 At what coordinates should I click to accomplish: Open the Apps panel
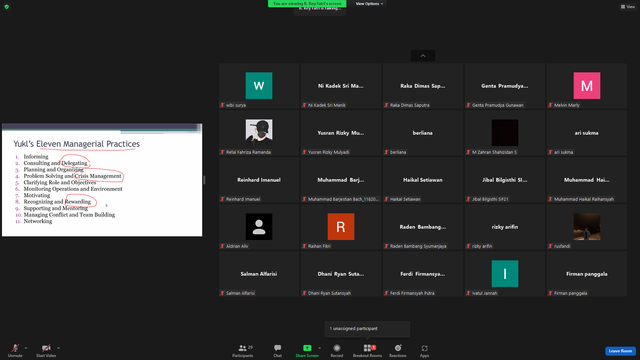pyautogui.click(x=424, y=350)
